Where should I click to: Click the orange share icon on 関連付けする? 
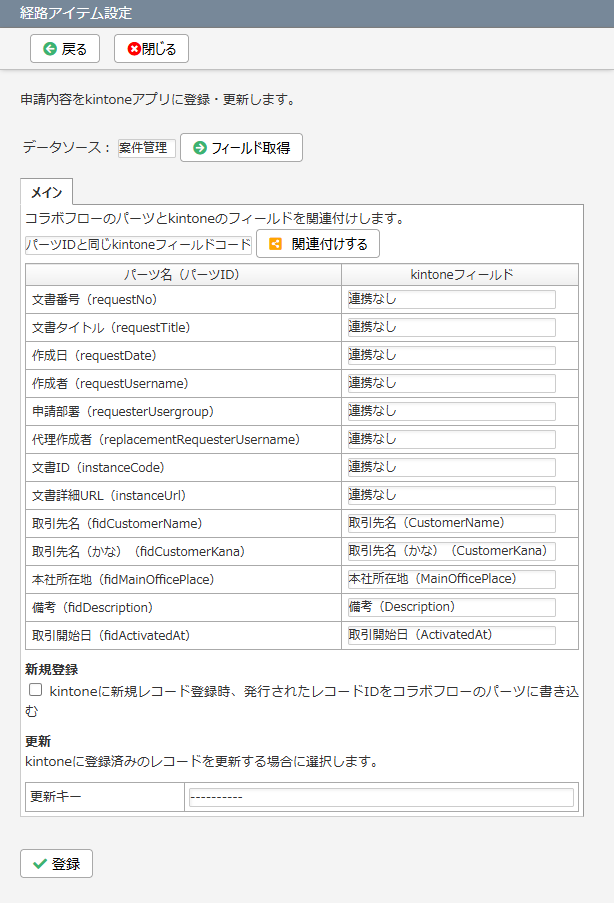276,244
